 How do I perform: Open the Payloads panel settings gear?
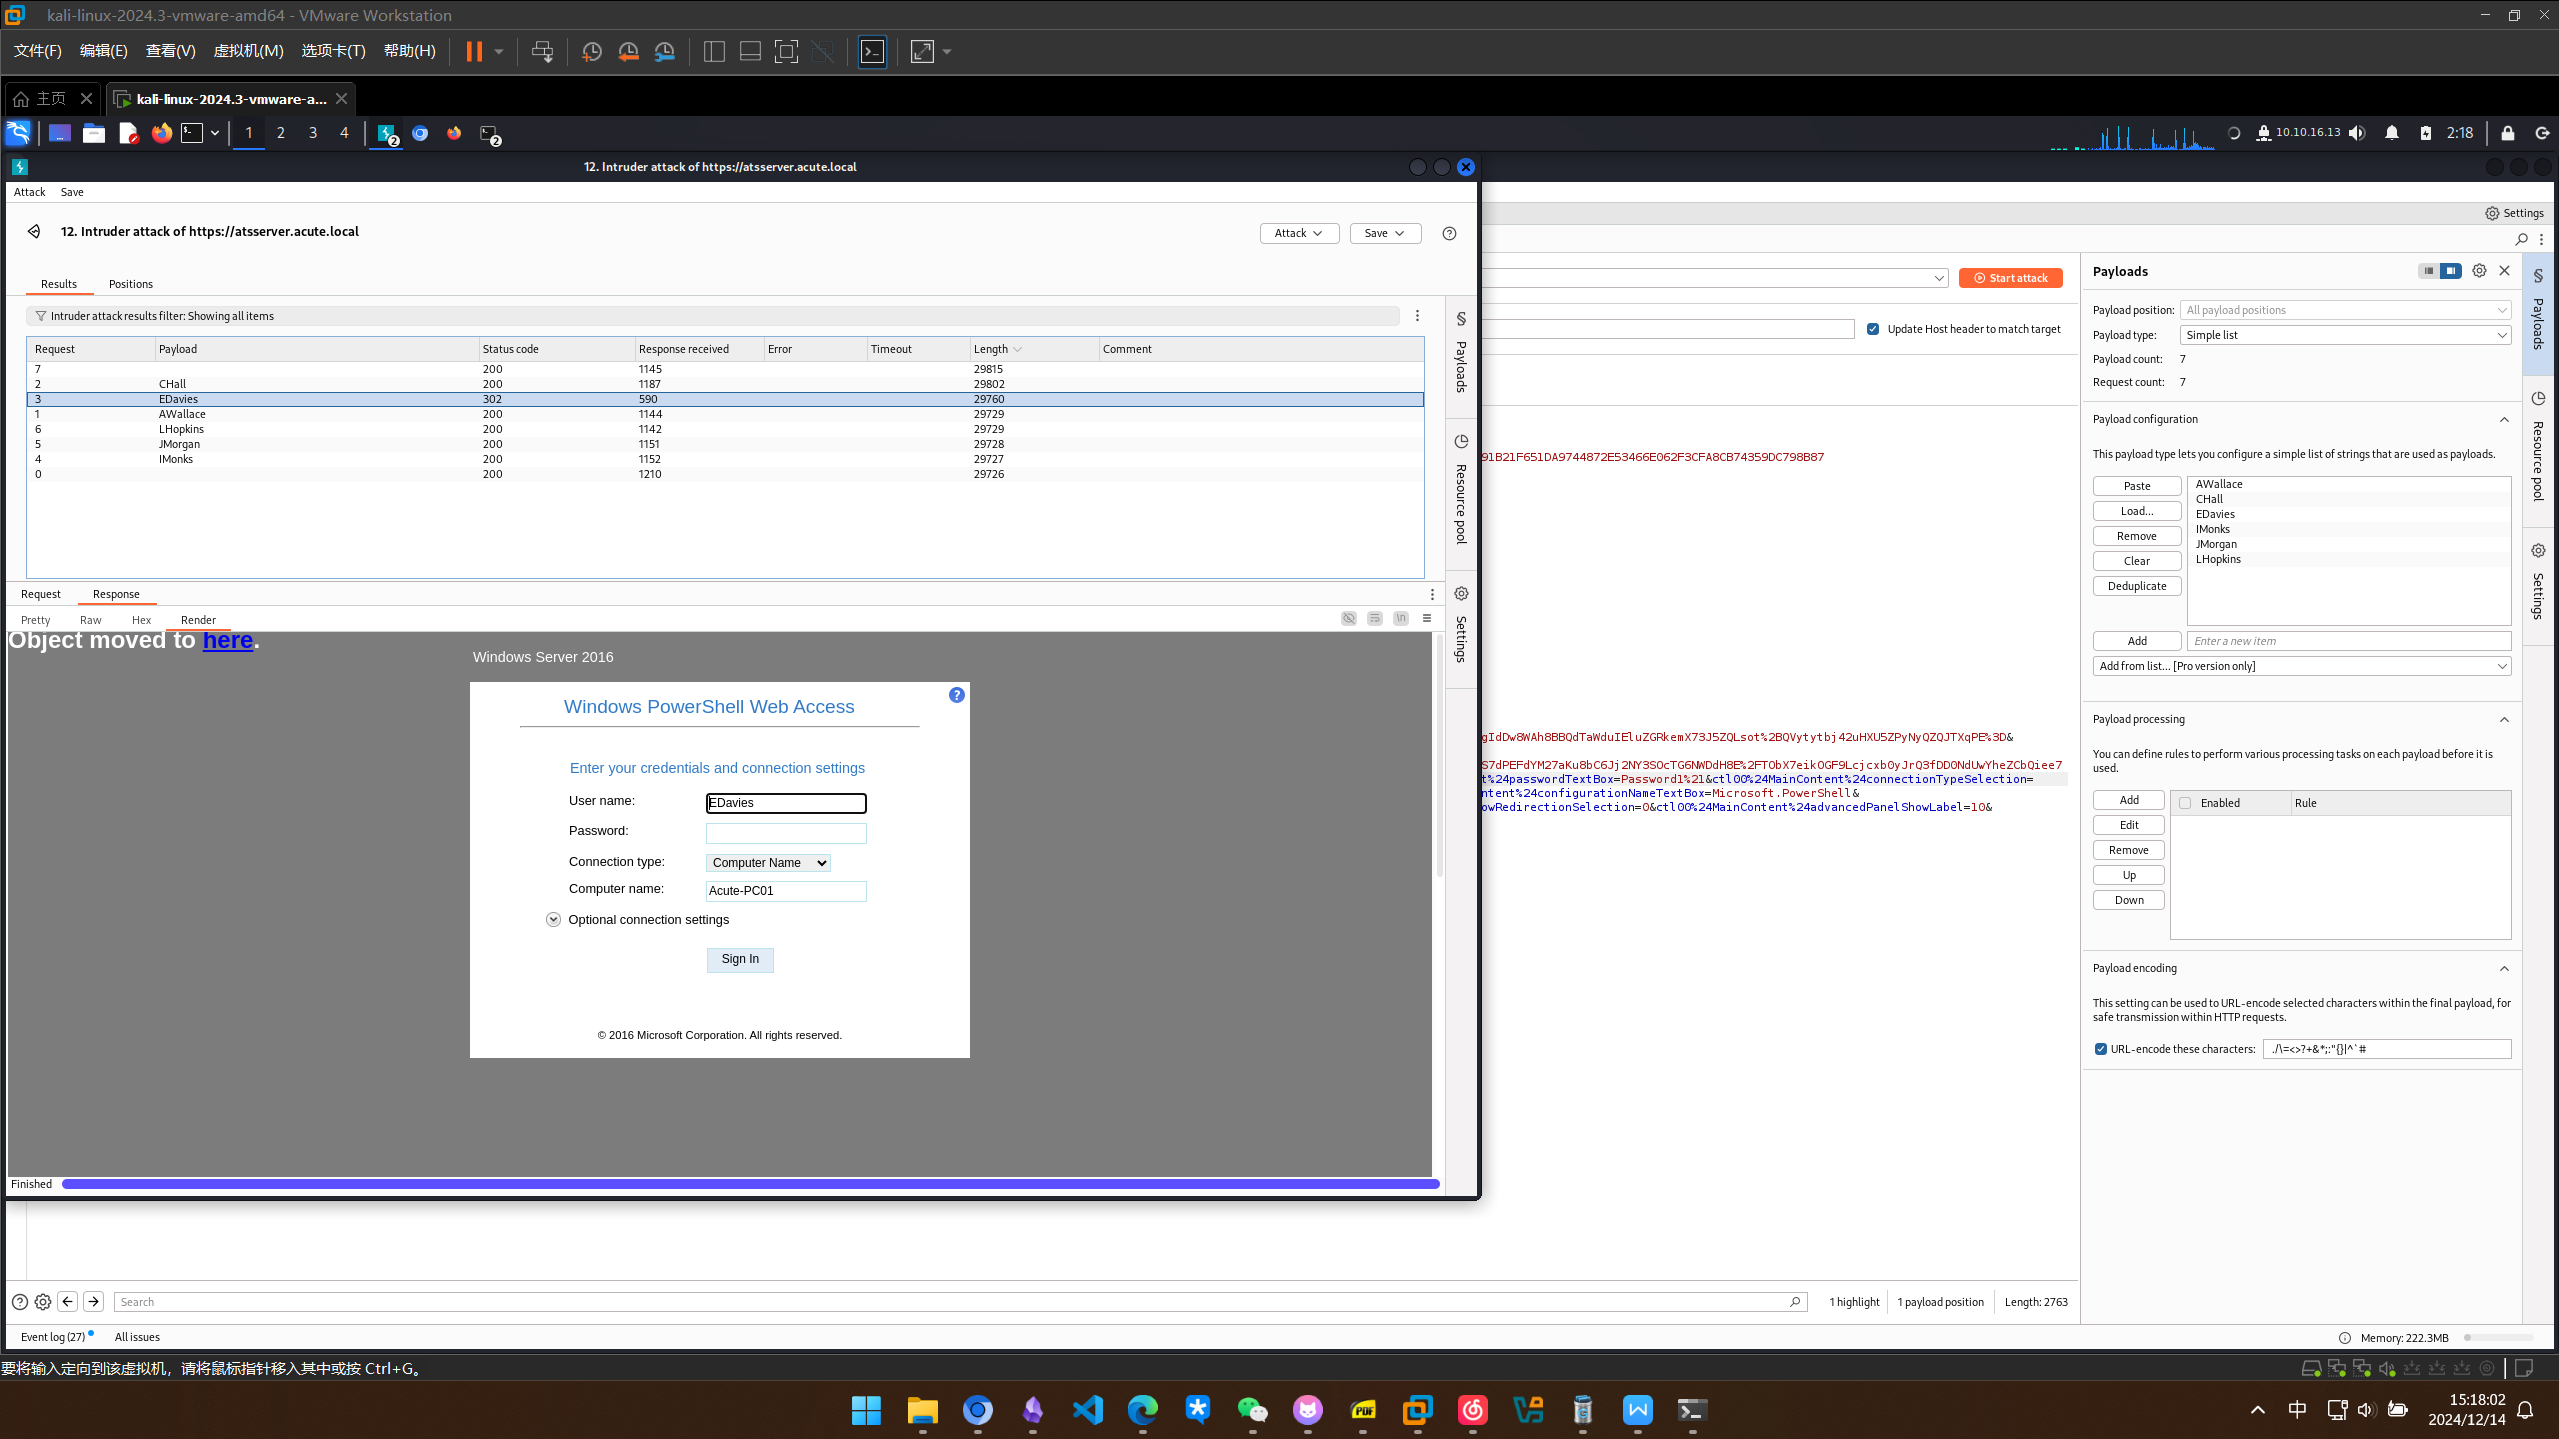[x=2479, y=271]
